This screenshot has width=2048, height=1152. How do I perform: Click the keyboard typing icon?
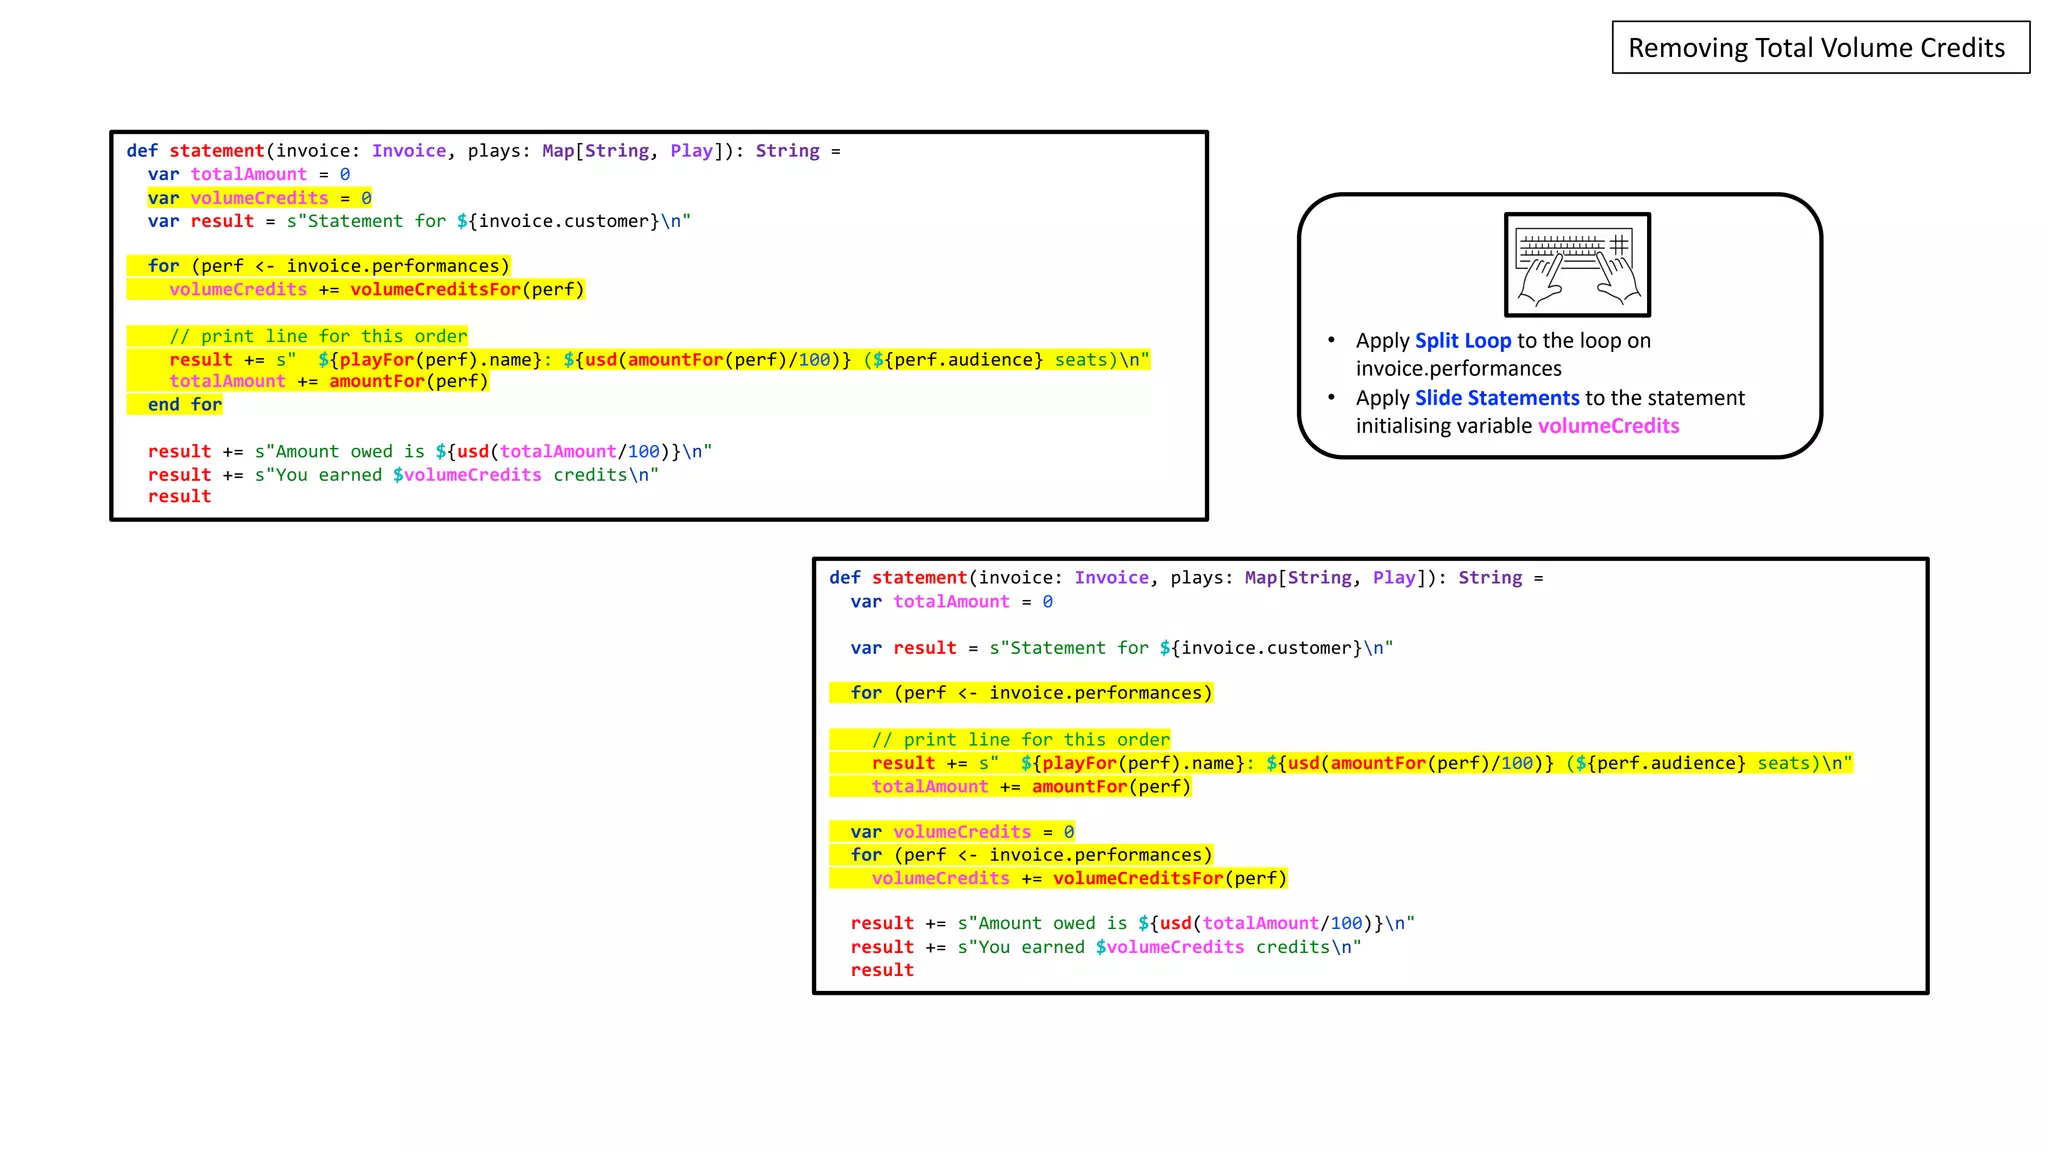point(1577,265)
